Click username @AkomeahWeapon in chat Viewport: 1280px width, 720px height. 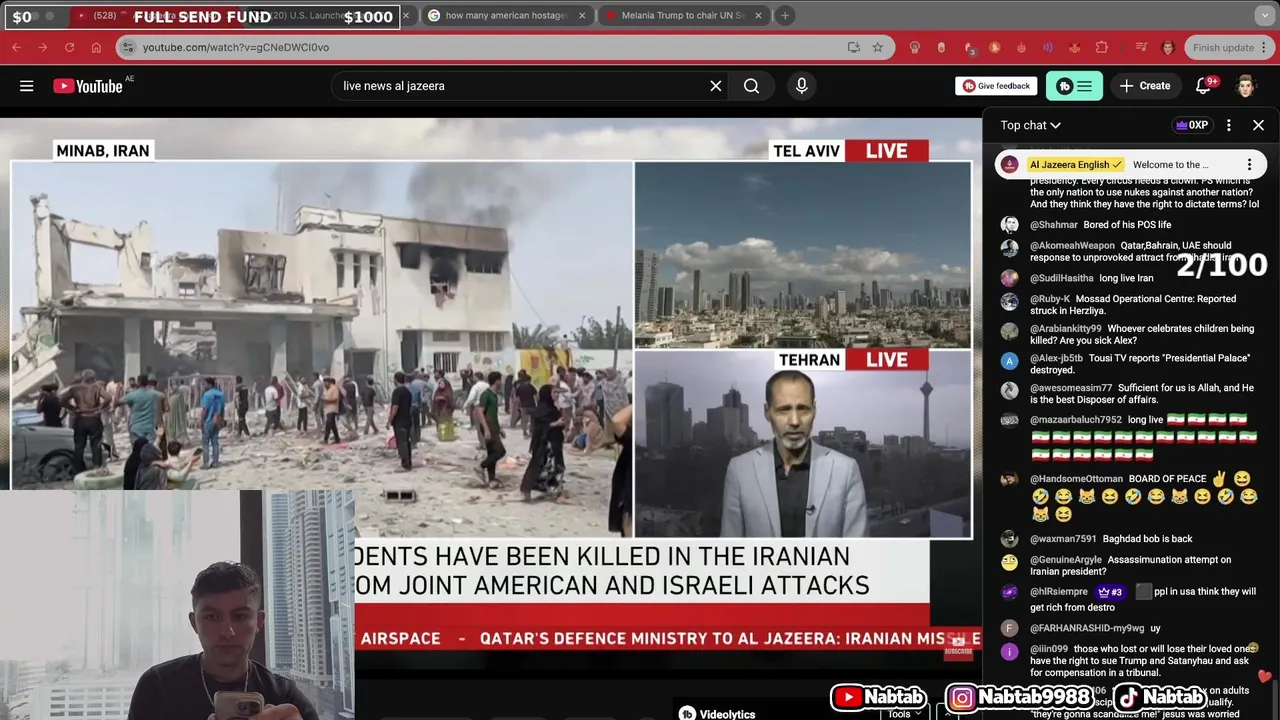pyautogui.click(x=1072, y=245)
